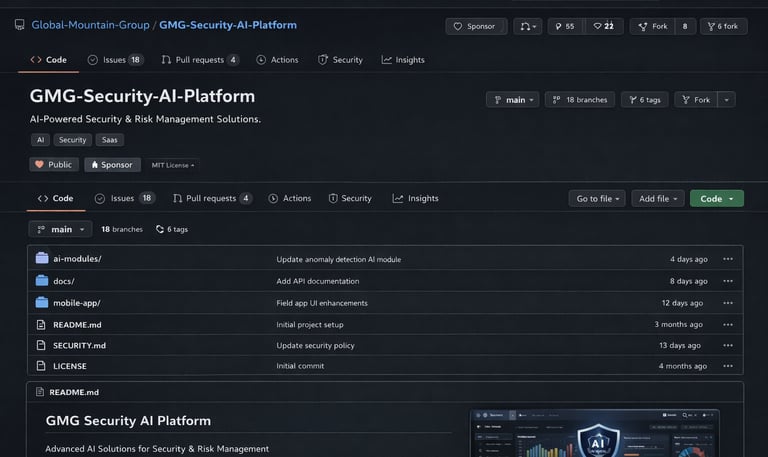This screenshot has width=768, height=457.
Task: Open the Go to file dropdown
Action: 597,198
